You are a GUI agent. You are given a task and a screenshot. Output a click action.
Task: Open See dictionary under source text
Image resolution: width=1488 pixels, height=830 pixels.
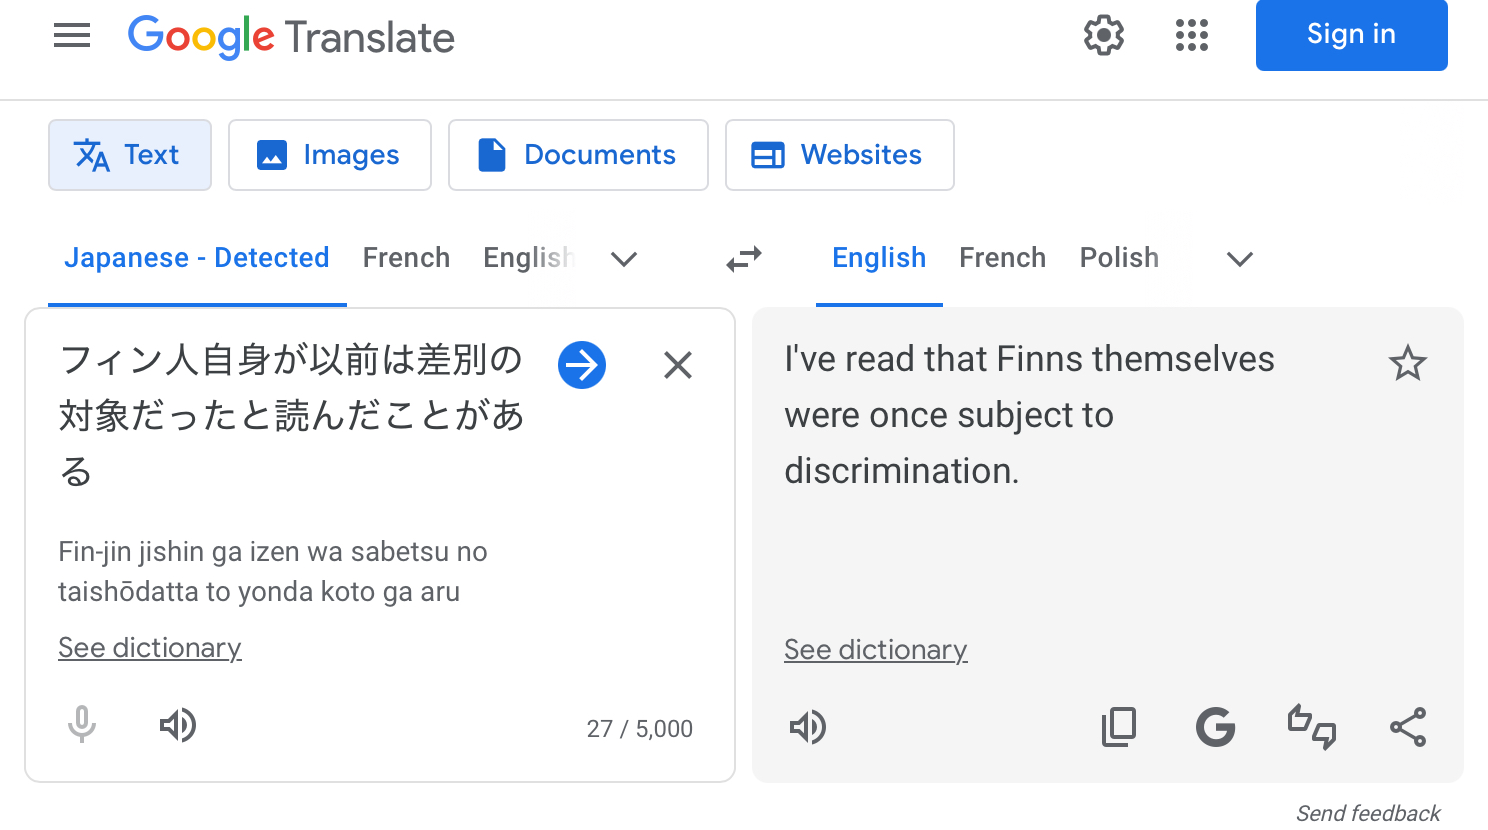click(150, 648)
